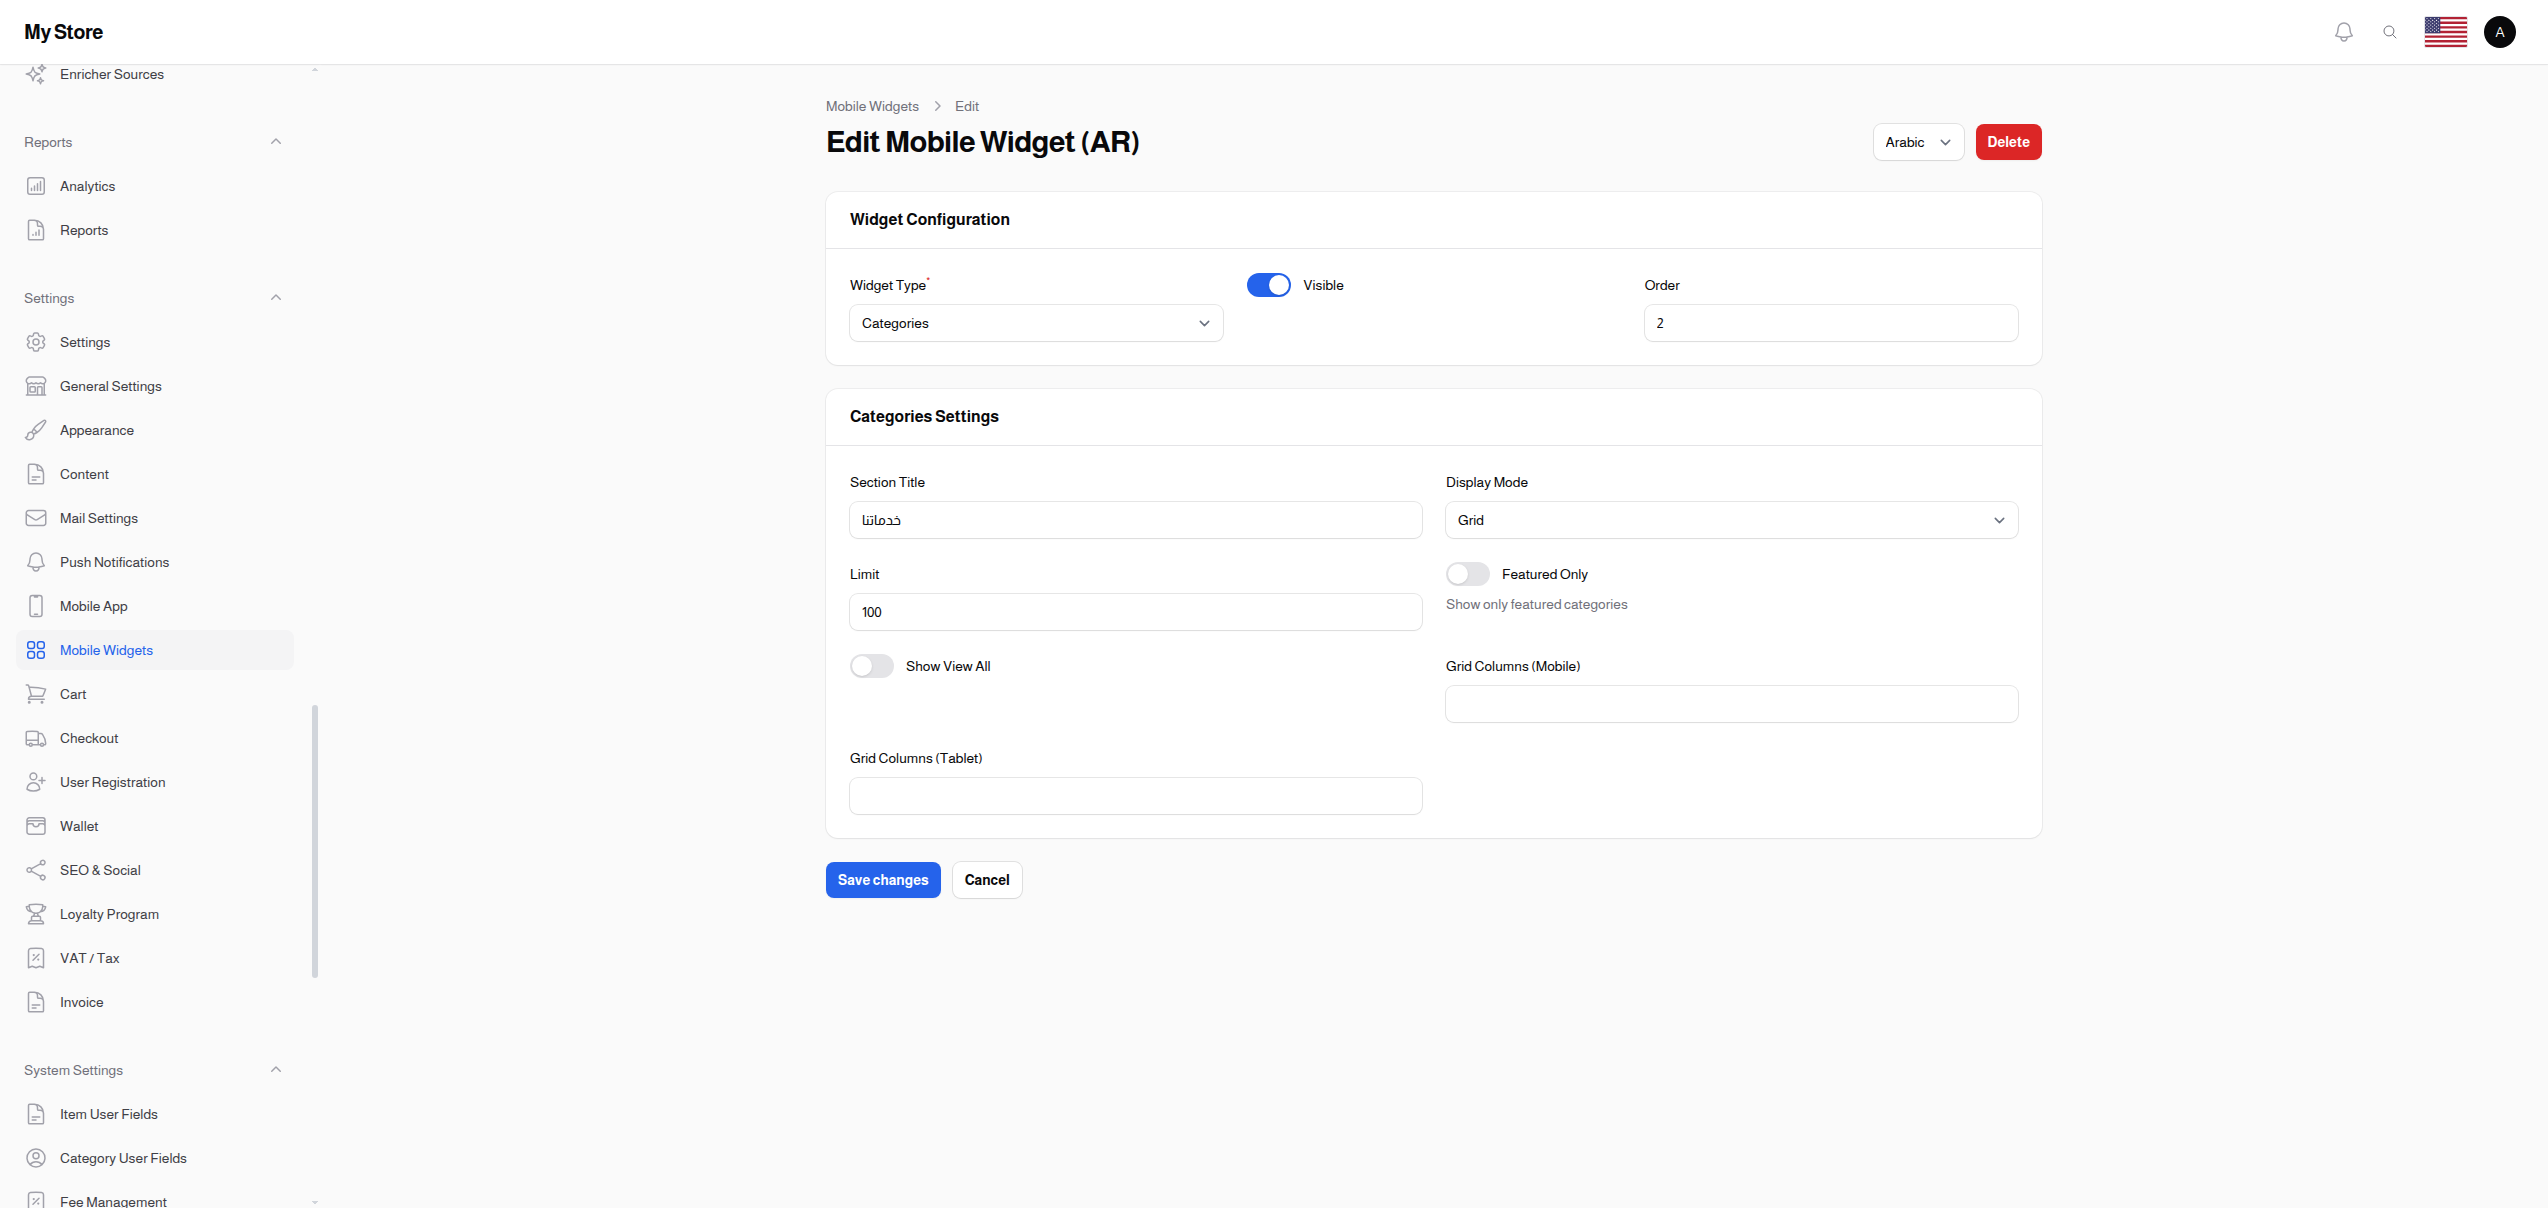Open Mobile Widgets using the grid icon
Viewport: 2548px width, 1208px height.
tap(36, 650)
